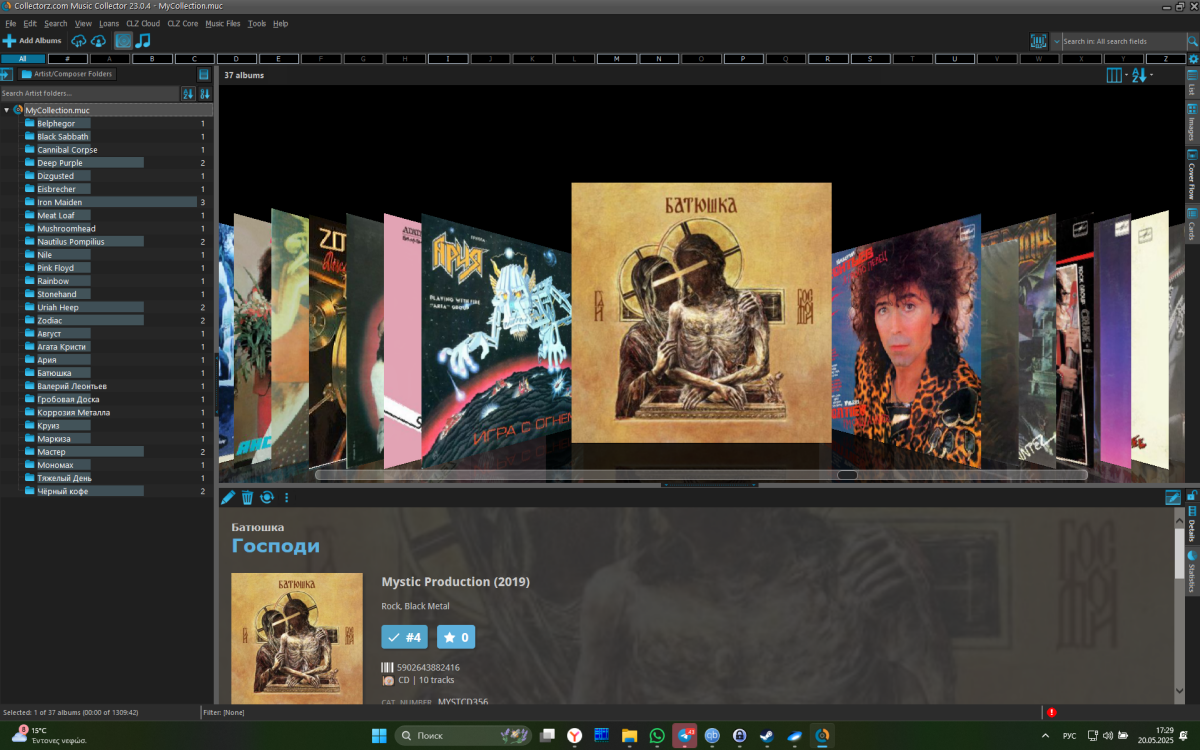The image size is (1200, 750).
Task: Filter albums by letter I
Action: point(447,59)
